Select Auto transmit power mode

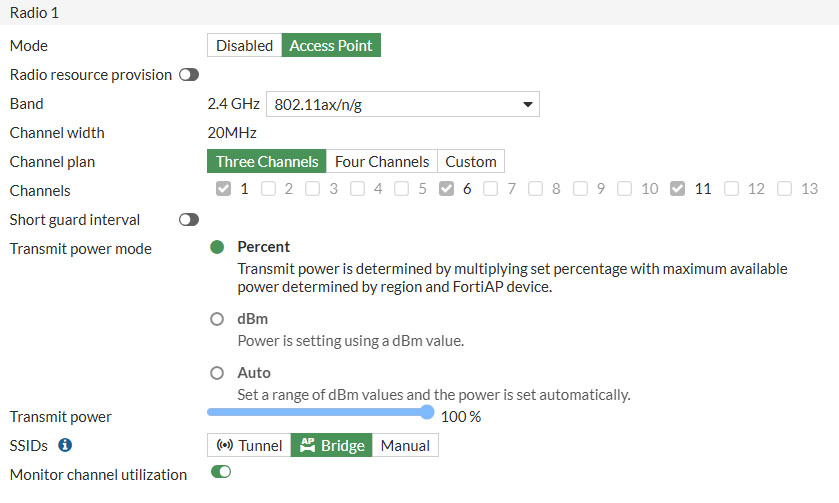point(217,373)
